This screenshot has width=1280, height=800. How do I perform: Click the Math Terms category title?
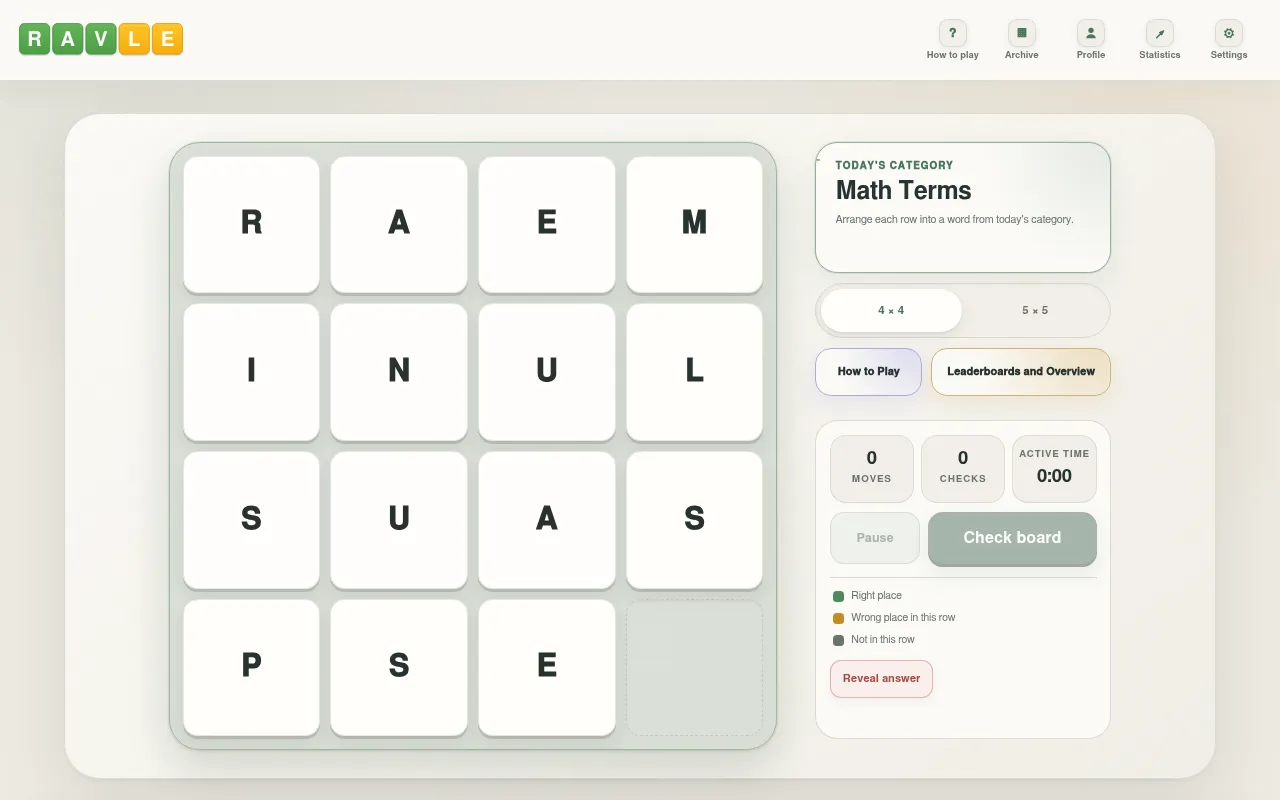tap(903, 190)
